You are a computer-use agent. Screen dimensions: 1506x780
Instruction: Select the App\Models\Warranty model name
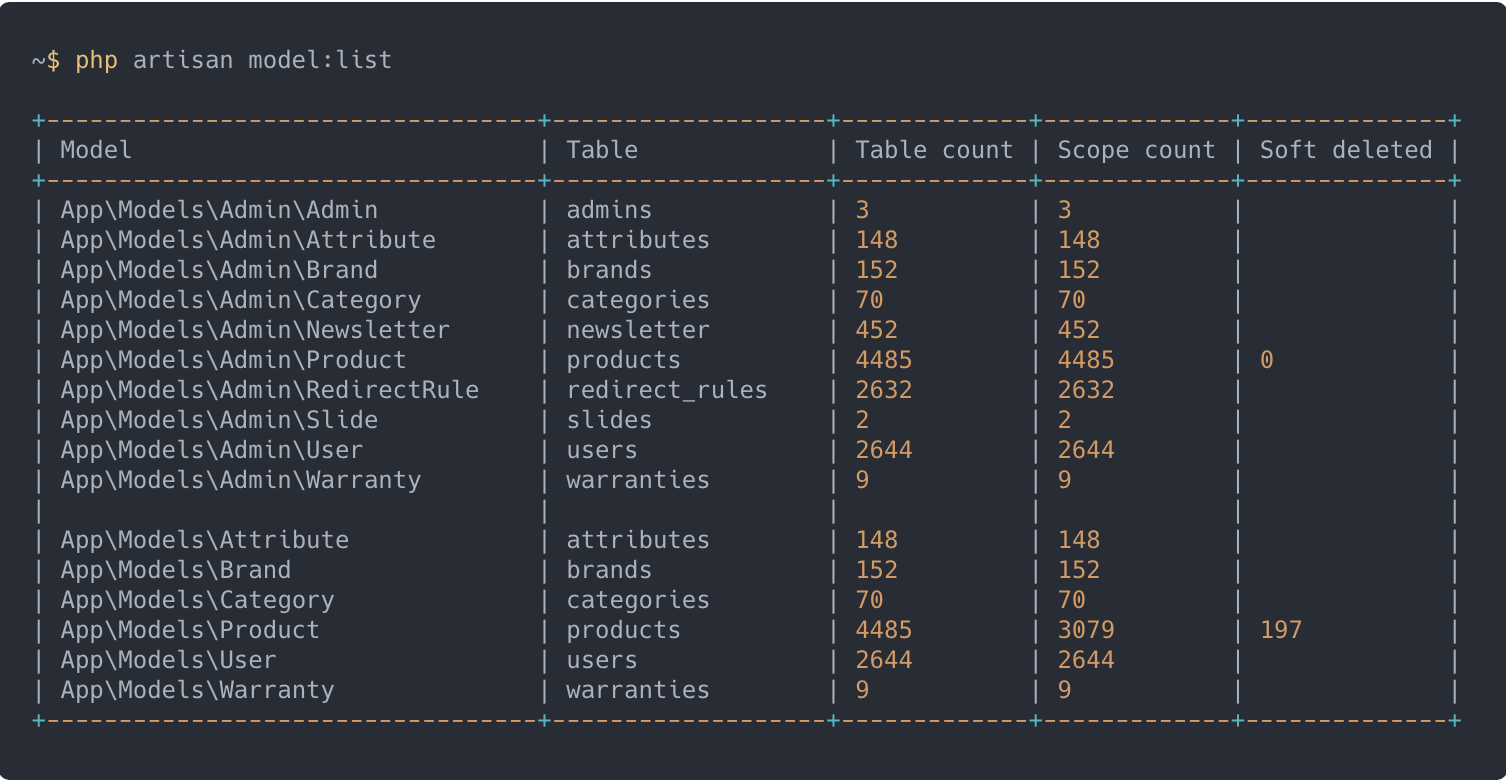point(197,690)
